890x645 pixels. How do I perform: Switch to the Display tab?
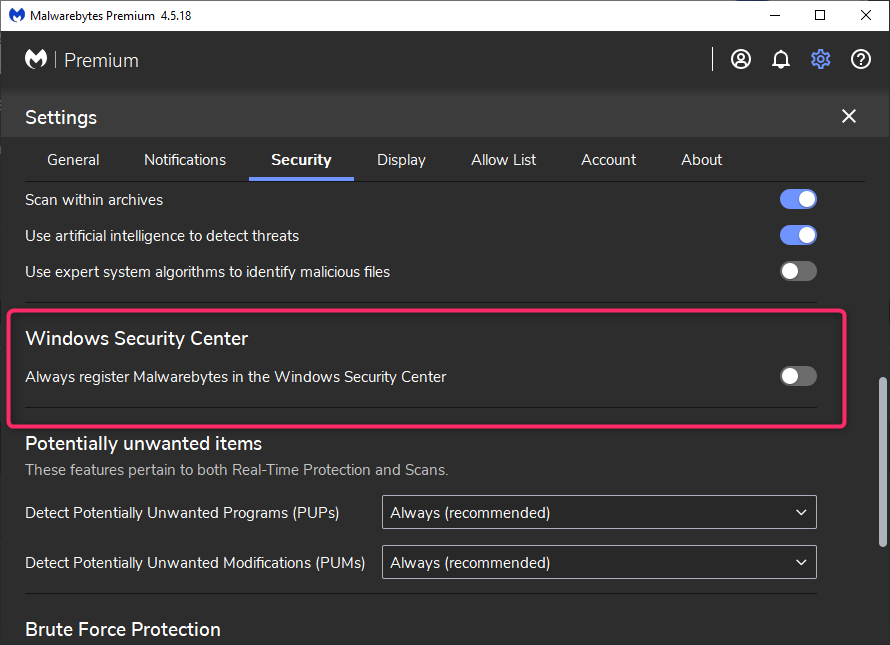click(x=401, y=160)
